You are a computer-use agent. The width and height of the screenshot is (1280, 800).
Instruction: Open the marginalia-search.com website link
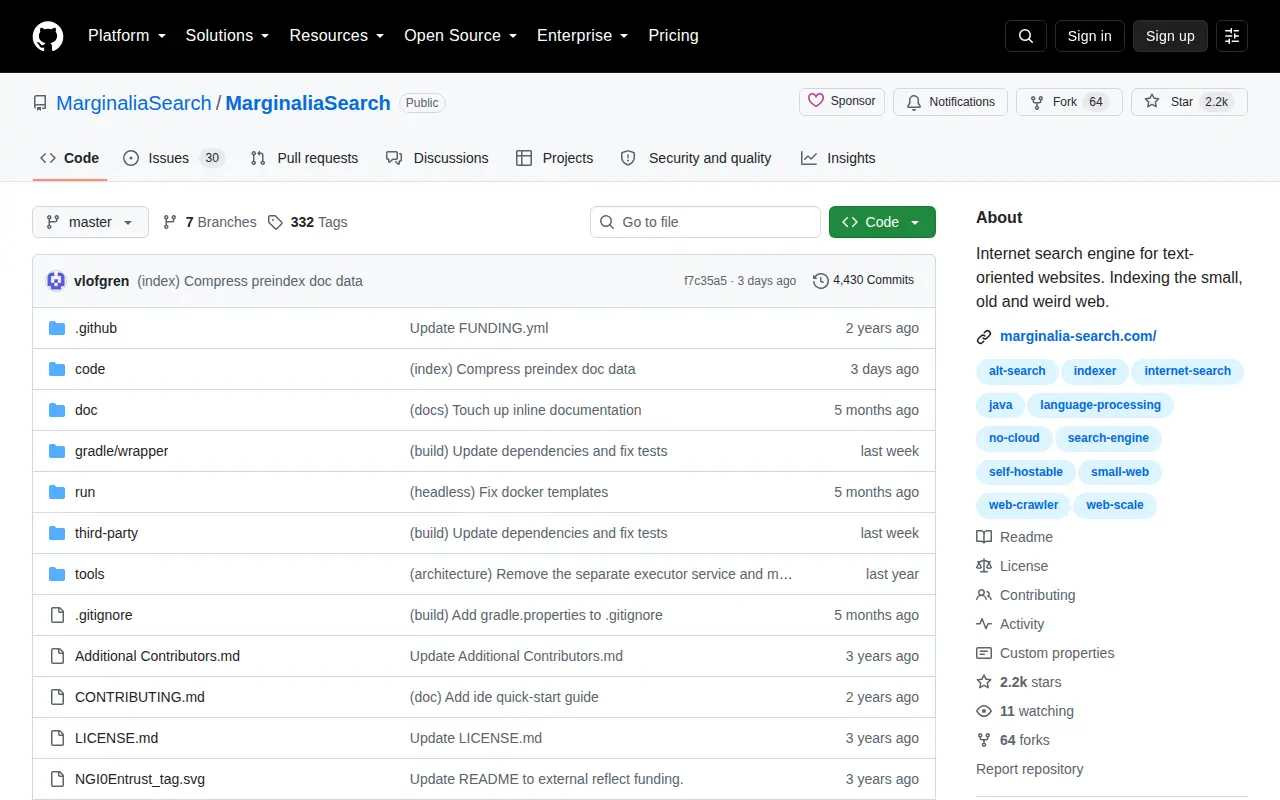point(1078,336)
